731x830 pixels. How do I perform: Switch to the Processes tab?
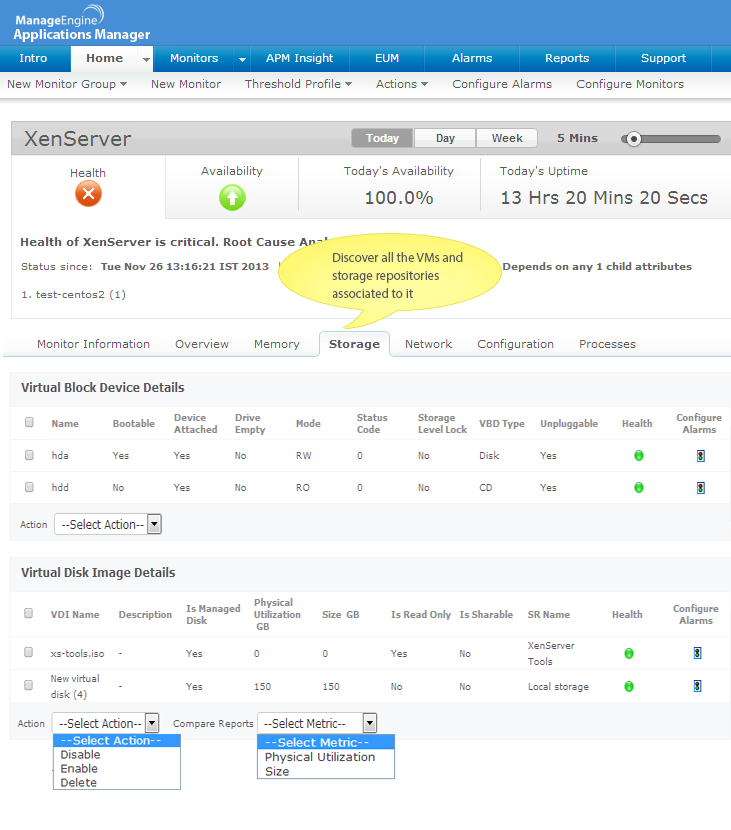tap(607, 344)
